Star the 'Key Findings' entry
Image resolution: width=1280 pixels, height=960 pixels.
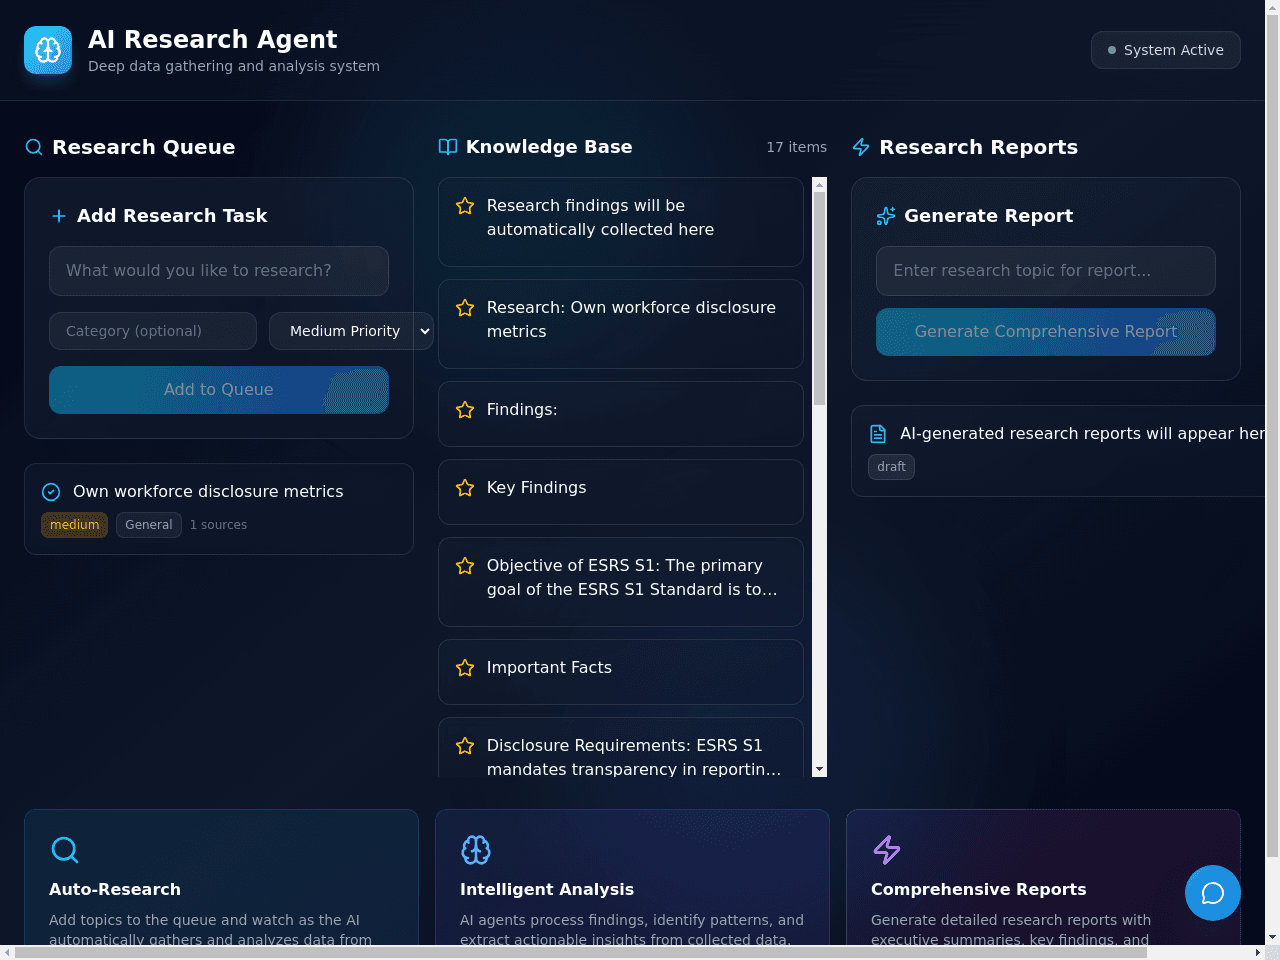(465, 488)
